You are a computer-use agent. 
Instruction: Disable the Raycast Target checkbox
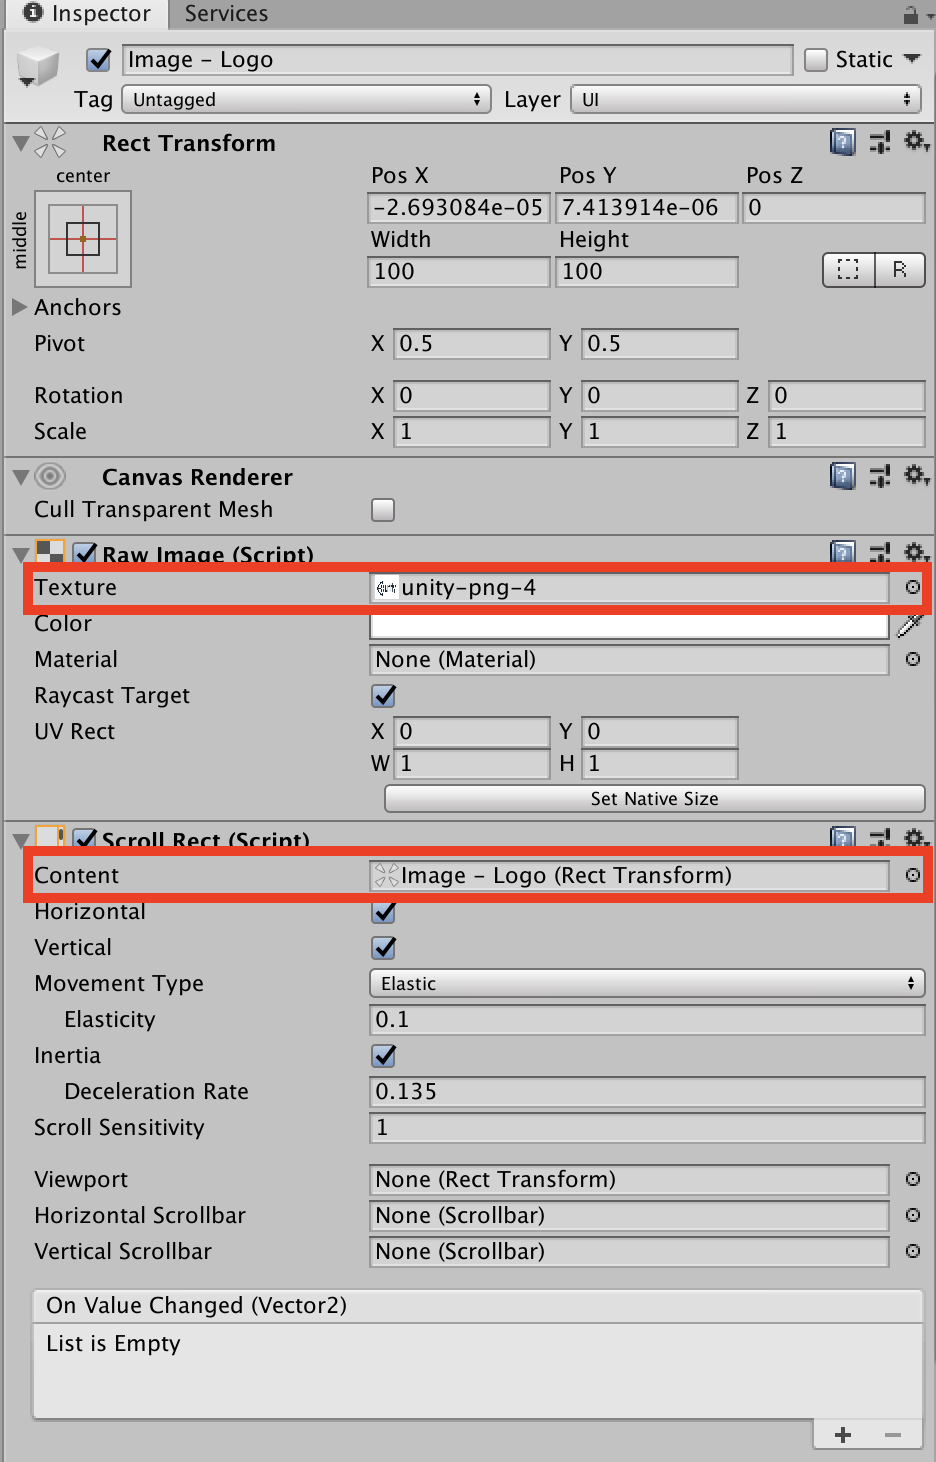point(384,695)
